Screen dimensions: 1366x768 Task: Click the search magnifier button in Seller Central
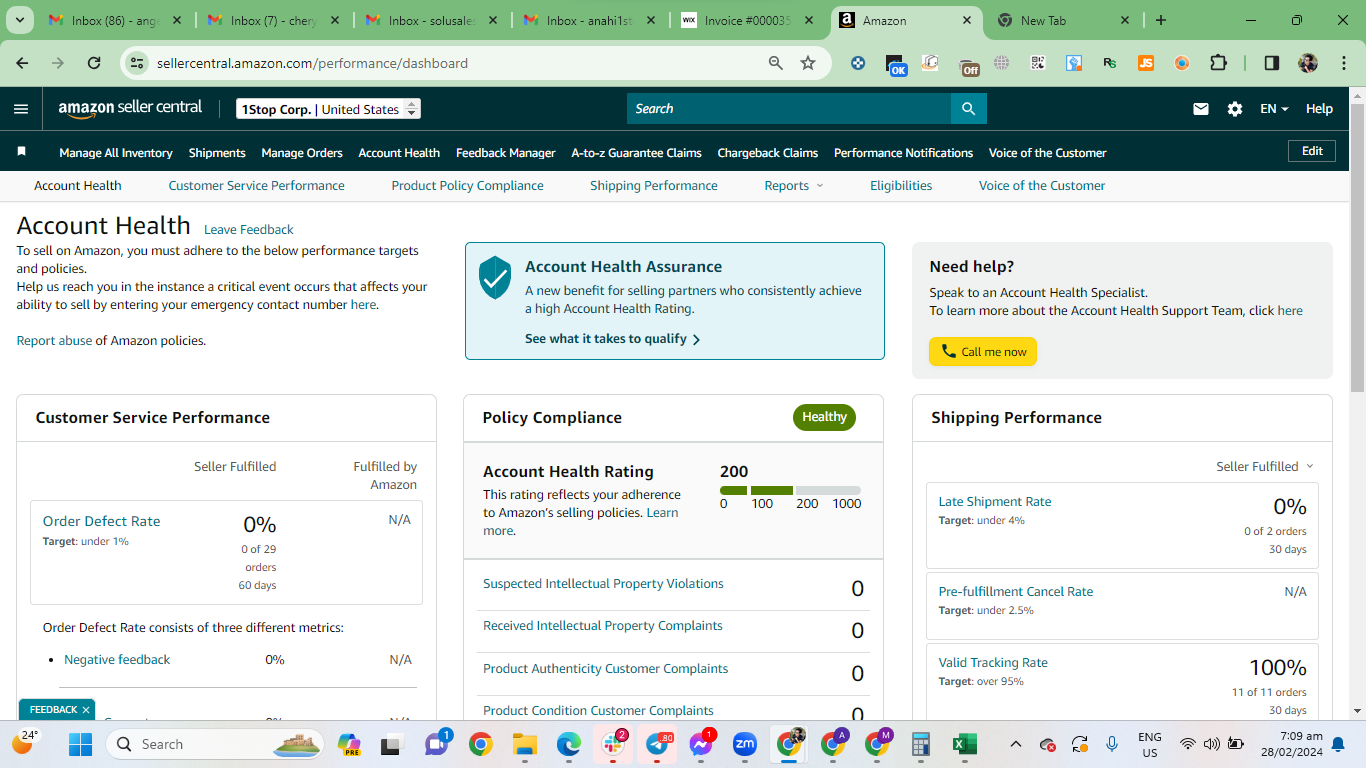tap(968, 108)
